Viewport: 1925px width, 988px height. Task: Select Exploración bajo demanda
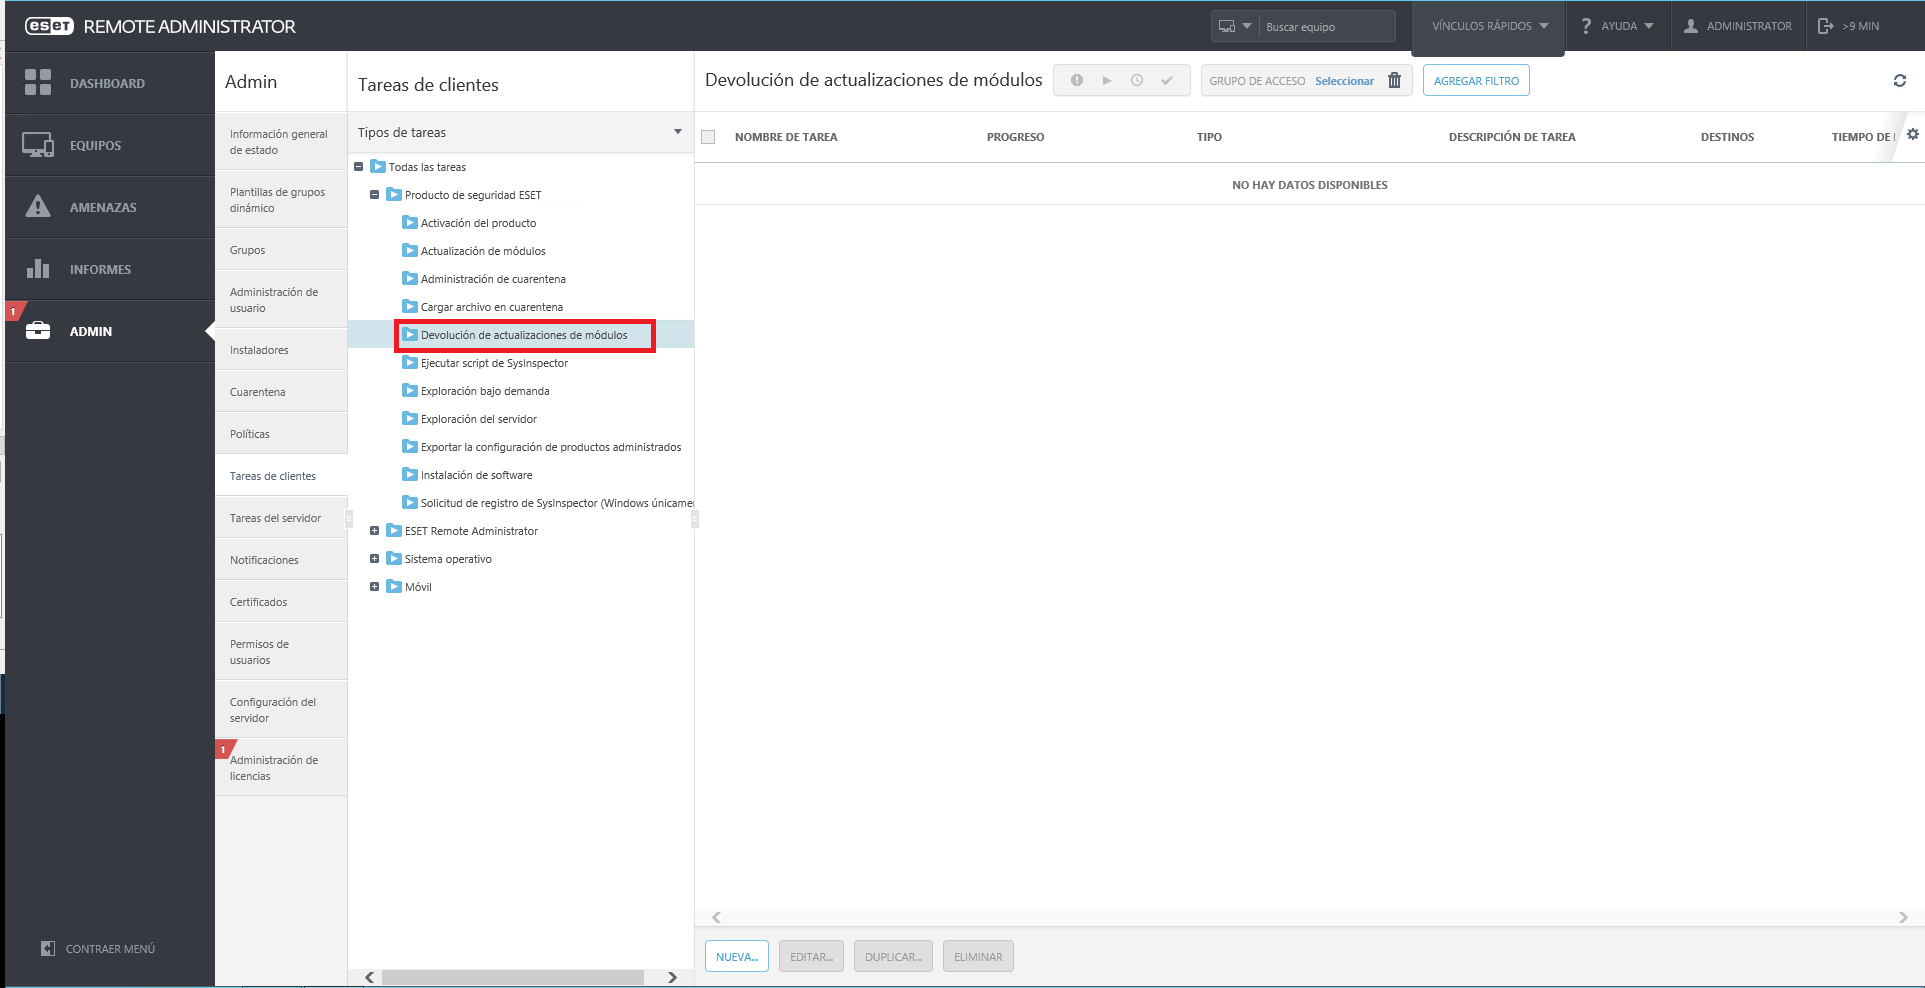point(485,391)
